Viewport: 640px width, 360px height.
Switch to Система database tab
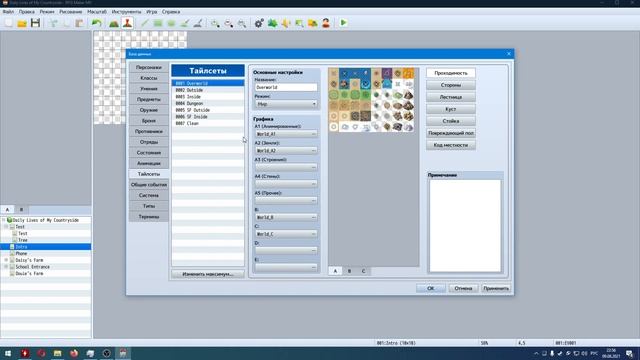[149, 195]
